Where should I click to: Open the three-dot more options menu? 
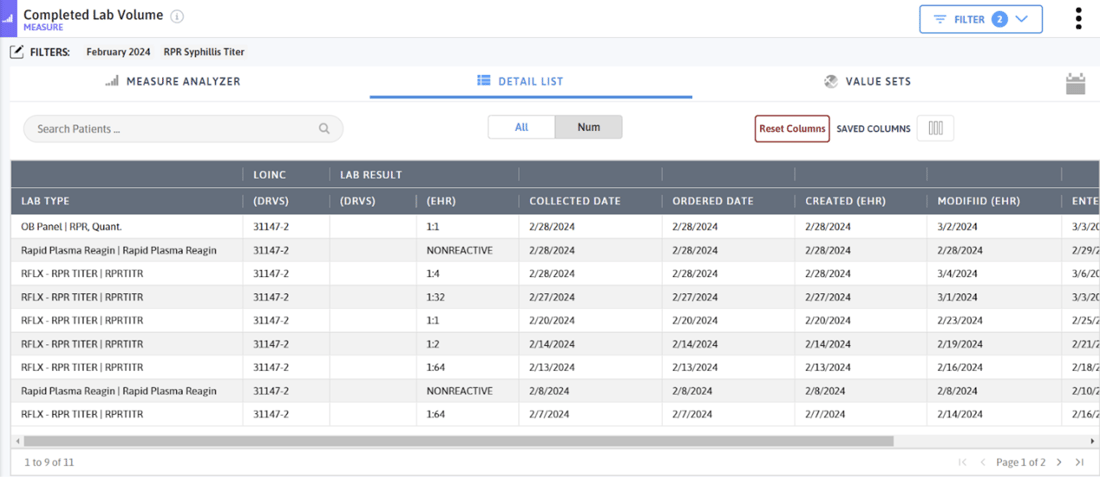[1078, 18]
